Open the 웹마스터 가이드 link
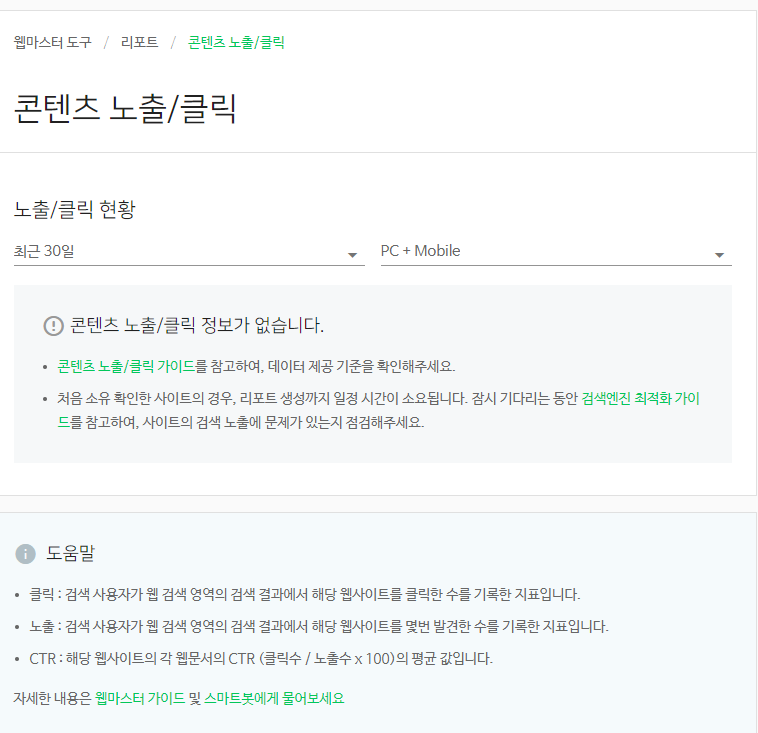Image resolution: width=758 pixels, height=733 pixels. (140, 699)
